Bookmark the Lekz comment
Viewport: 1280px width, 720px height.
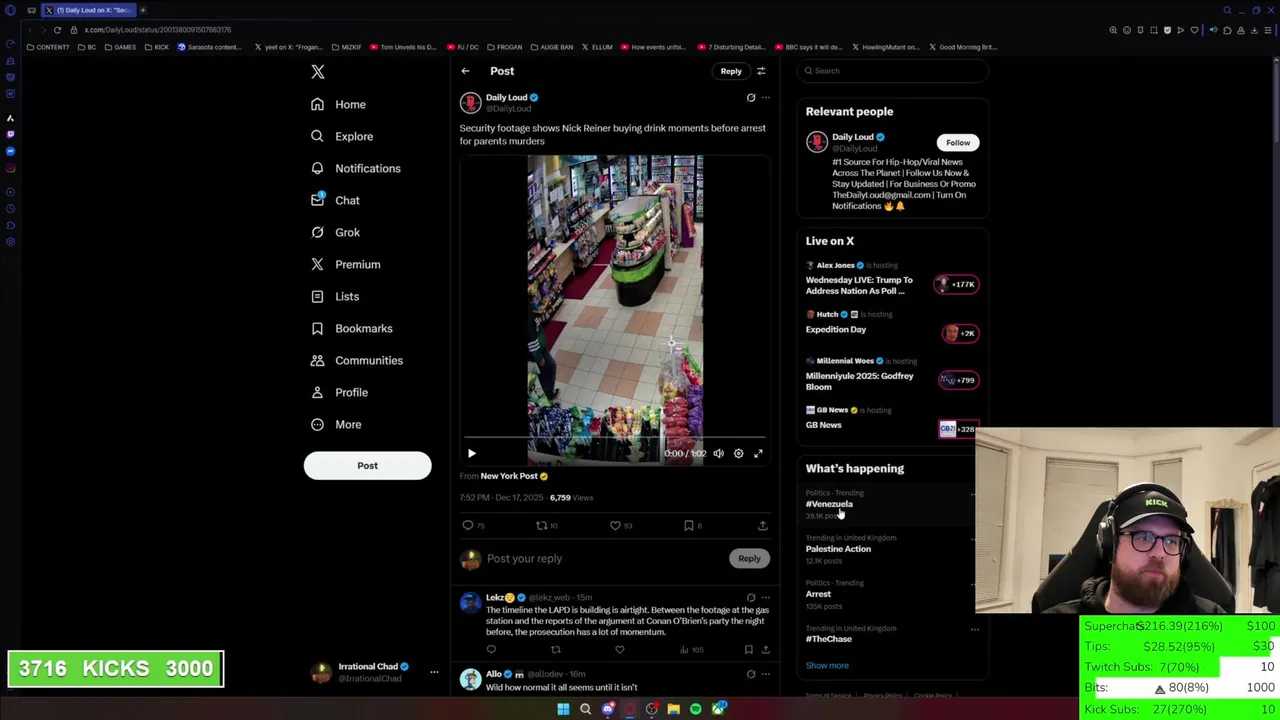[x=748, y=650]
